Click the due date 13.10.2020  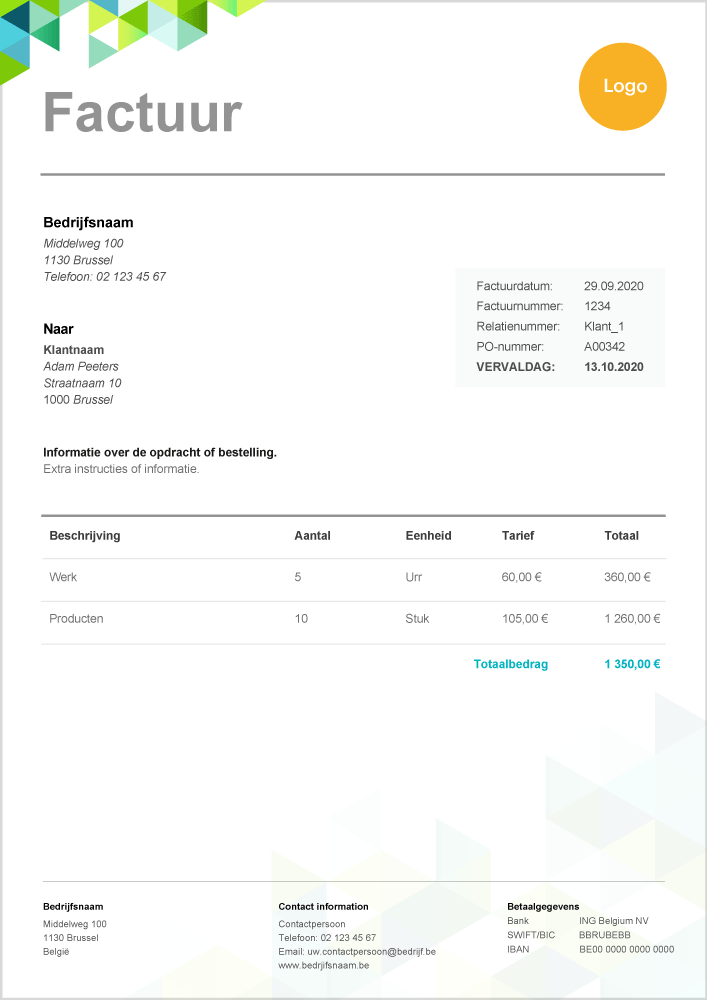pos(613,367)
